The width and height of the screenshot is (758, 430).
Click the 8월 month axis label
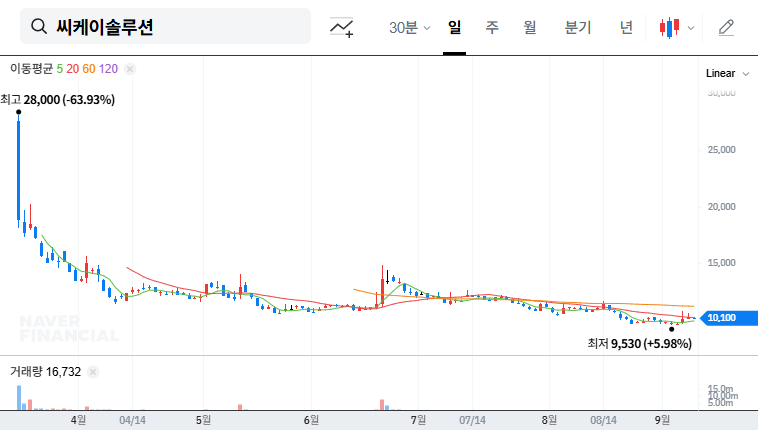coord(549,420)
